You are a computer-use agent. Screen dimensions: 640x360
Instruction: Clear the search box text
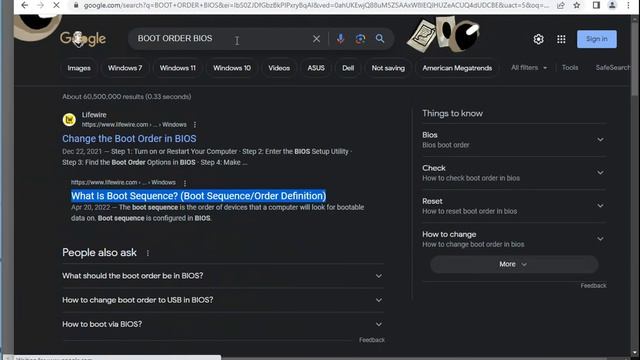(x=316, y=39)
